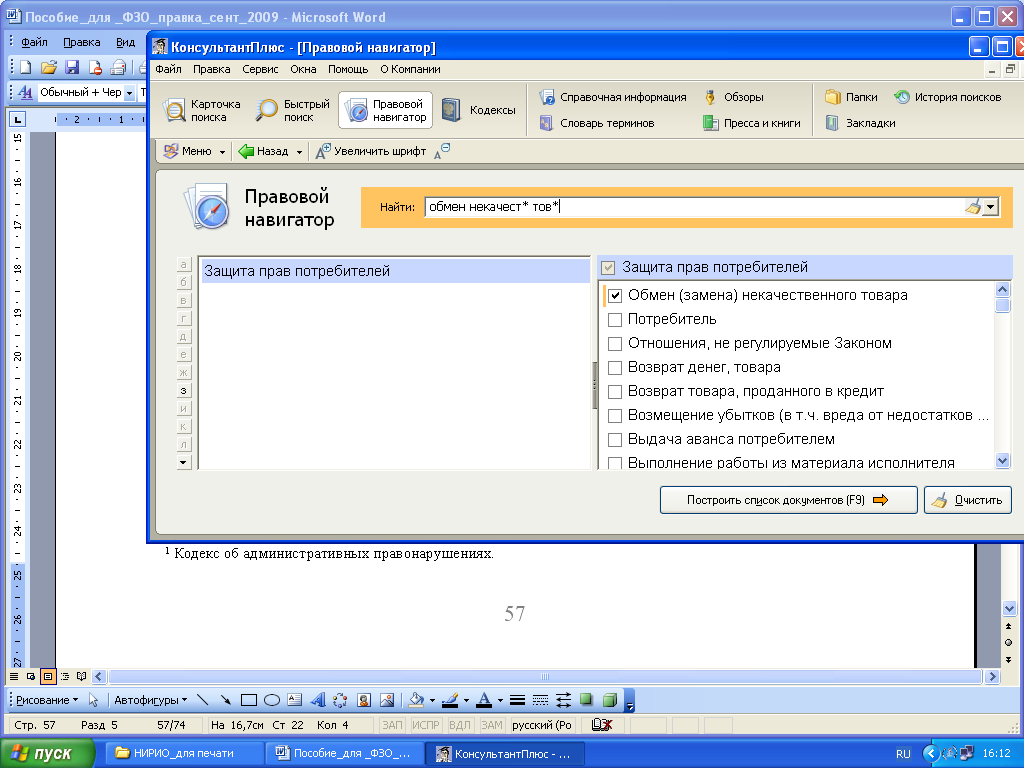Check Возврат денег, товара
Screen dimensions: 1024x768
[x=615, y=368]
